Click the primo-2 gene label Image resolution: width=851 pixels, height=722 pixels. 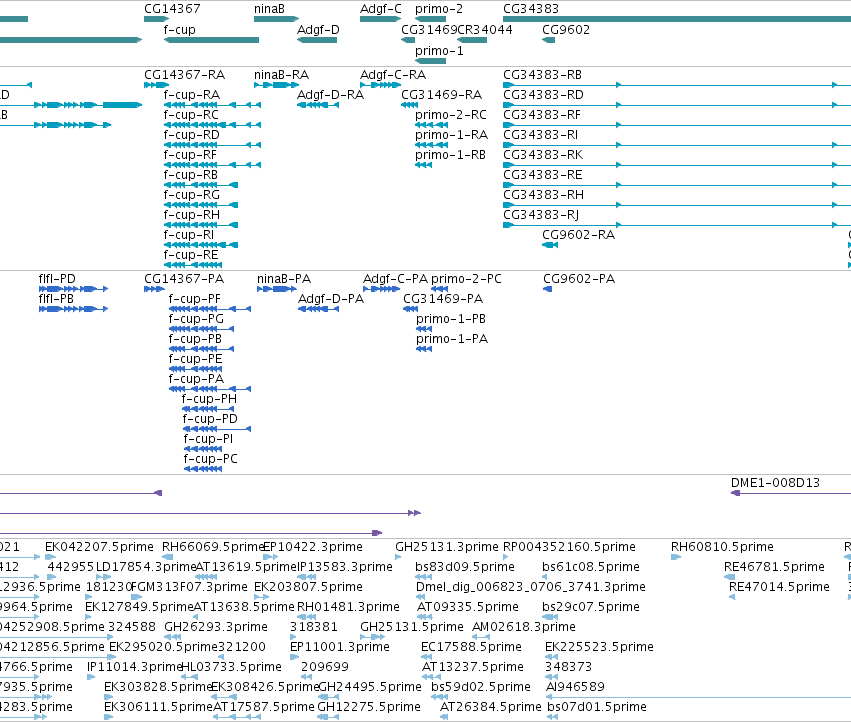439,9
